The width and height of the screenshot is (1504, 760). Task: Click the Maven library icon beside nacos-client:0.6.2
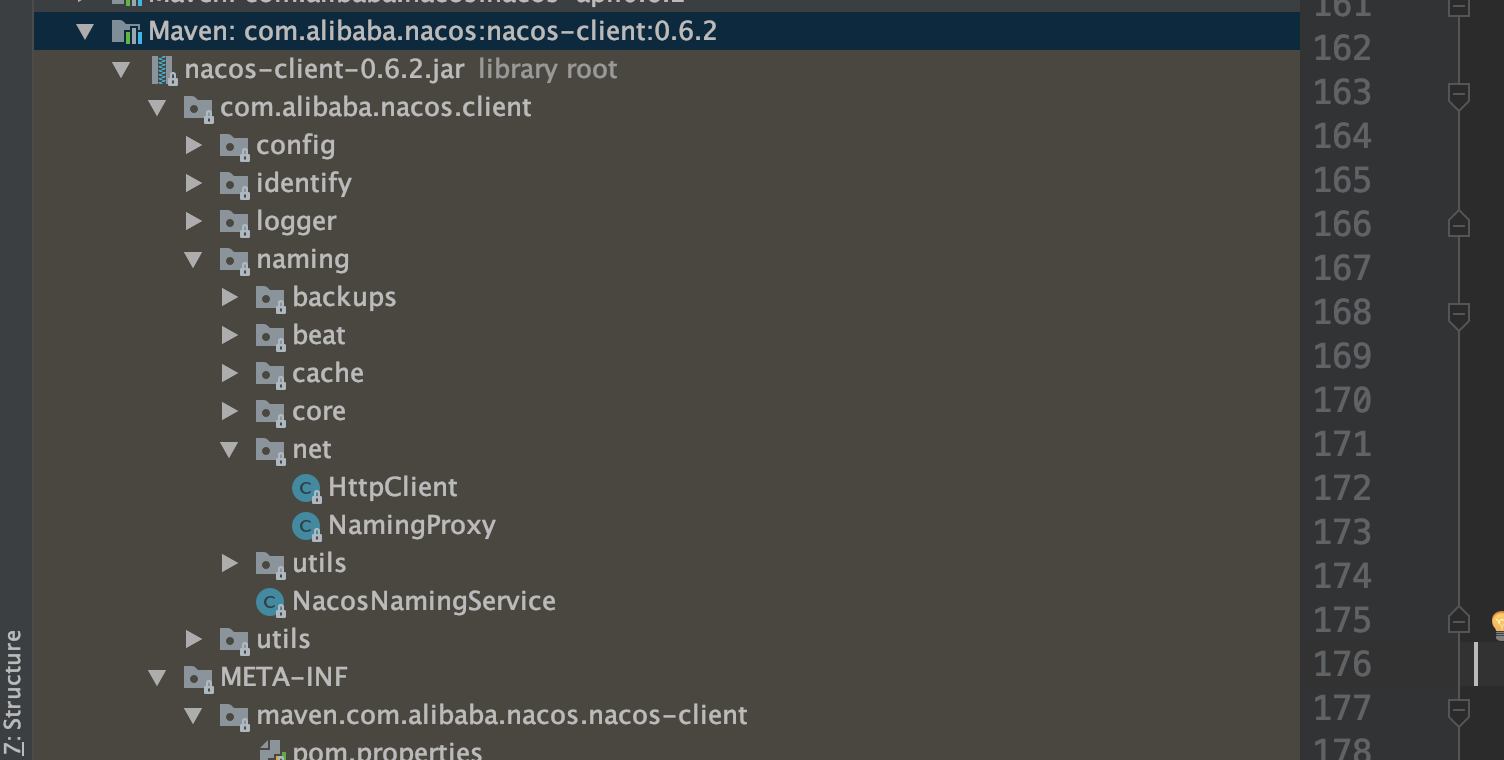point(127,31)
